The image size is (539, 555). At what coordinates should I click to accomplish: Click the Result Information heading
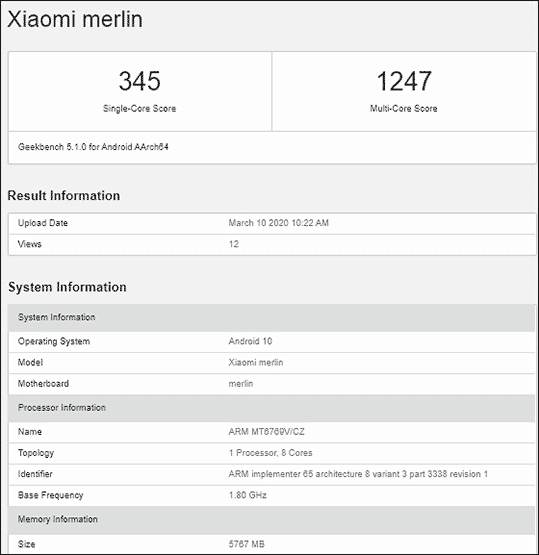tap(64, 195)
